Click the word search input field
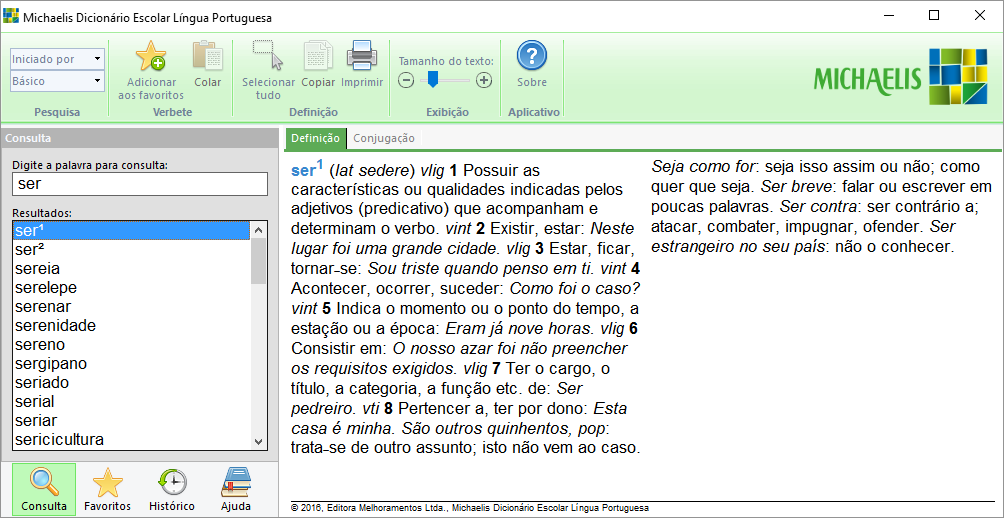Viewport: 1004px width, 518px height. click(140, 184)
